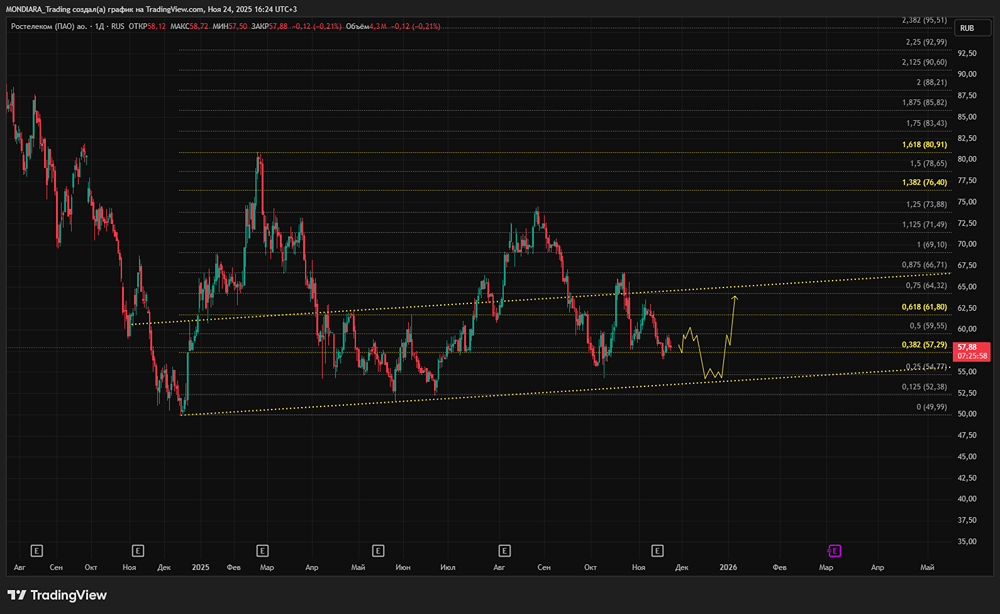1000x614 pixels.
Task: Click the 45,00 price axis label
Action: (x=967, y=457)
